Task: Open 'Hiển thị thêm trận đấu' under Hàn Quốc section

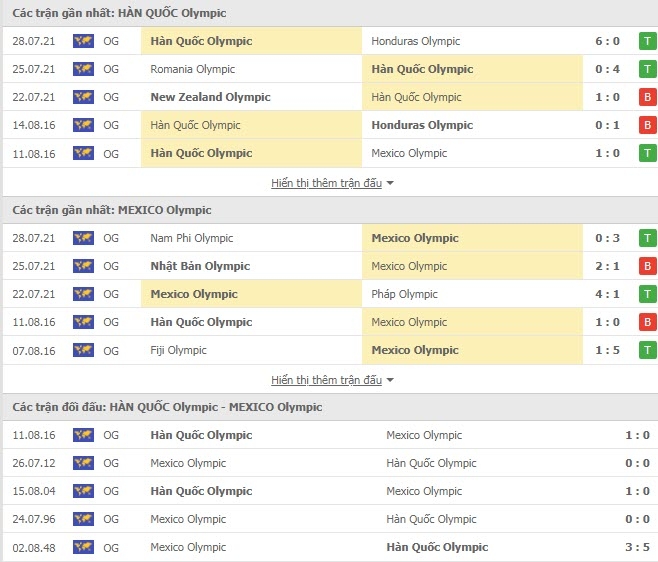Action: click(326, 183)
